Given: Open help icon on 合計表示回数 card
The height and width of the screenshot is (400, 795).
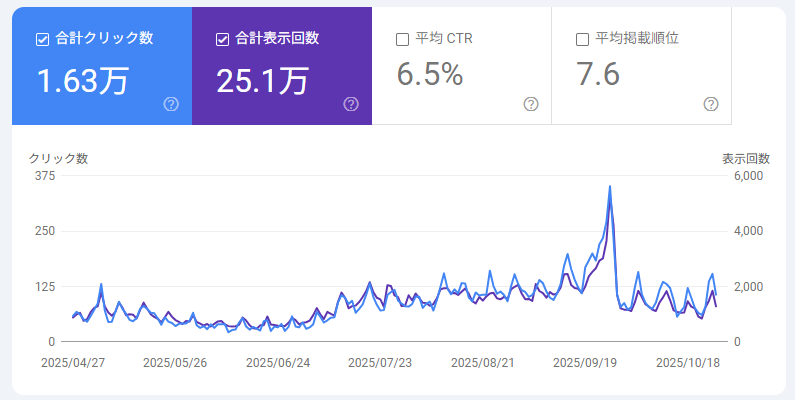Looking at the screenshot, I should [351, 104].
